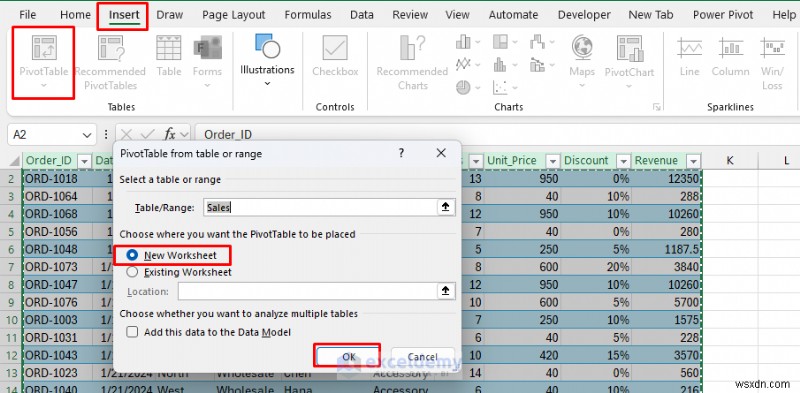Expand the PivotChart dropdown arrow
This screenshot has width=800, height=393.
[629, 86]
